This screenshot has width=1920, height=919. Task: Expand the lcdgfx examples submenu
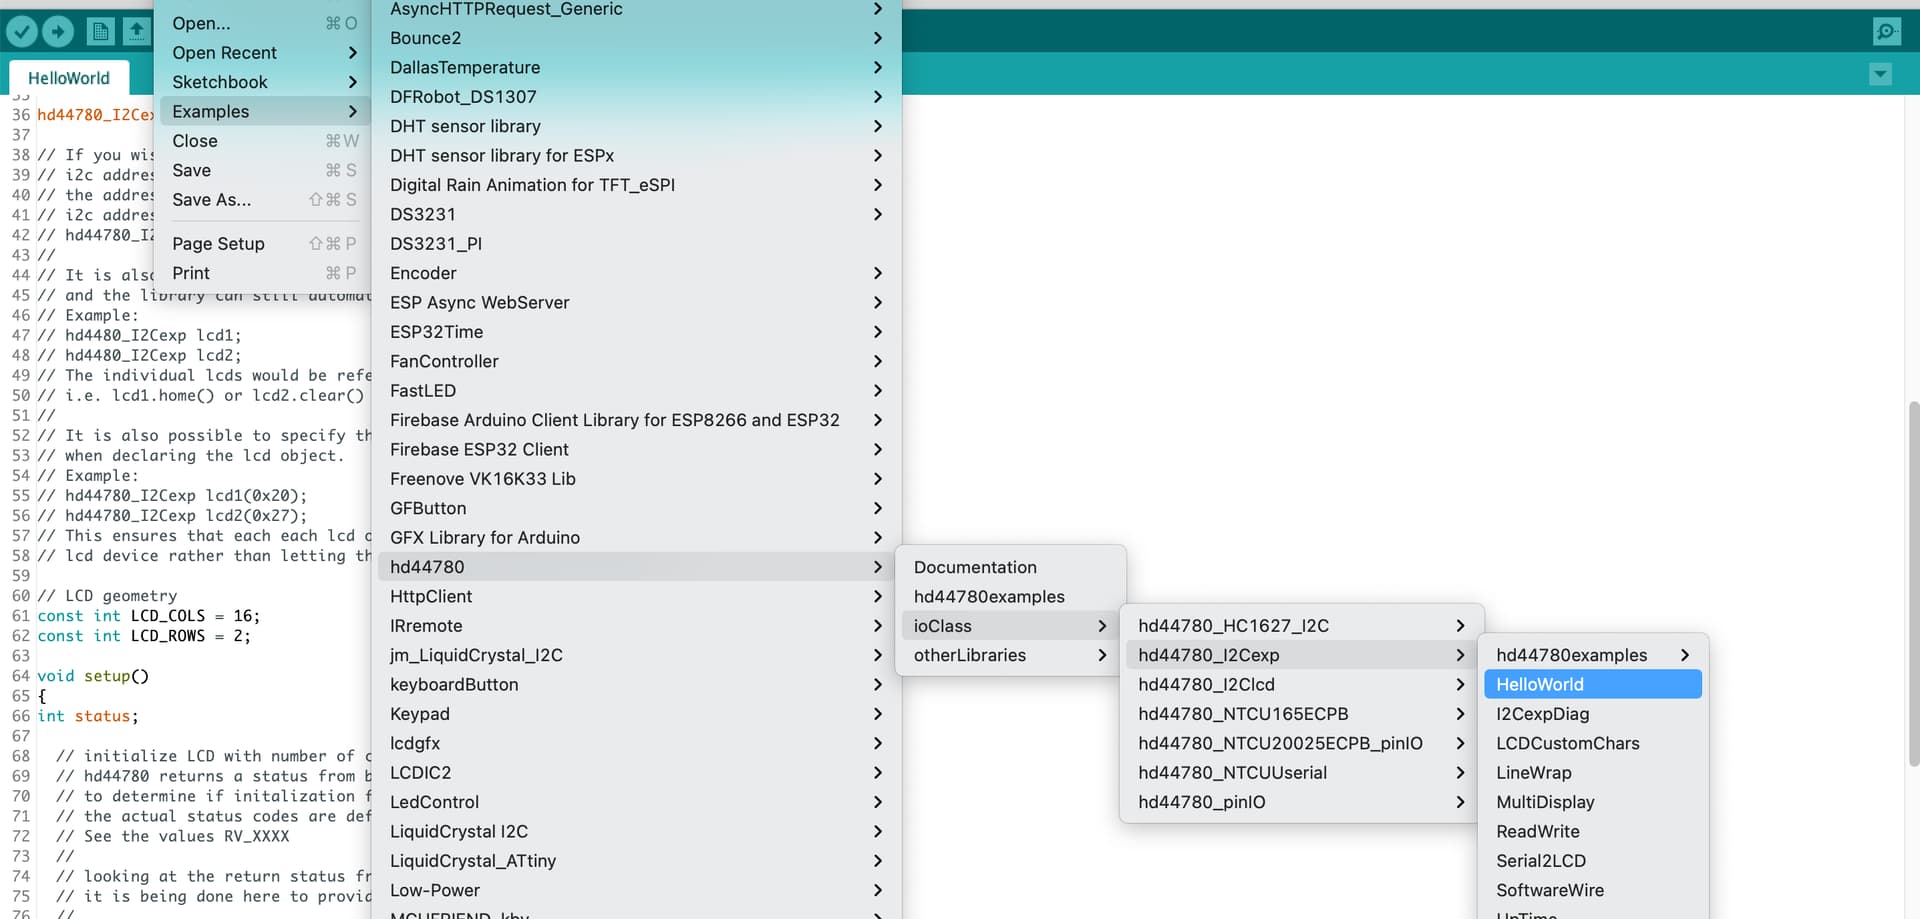[x=636, y=744]
